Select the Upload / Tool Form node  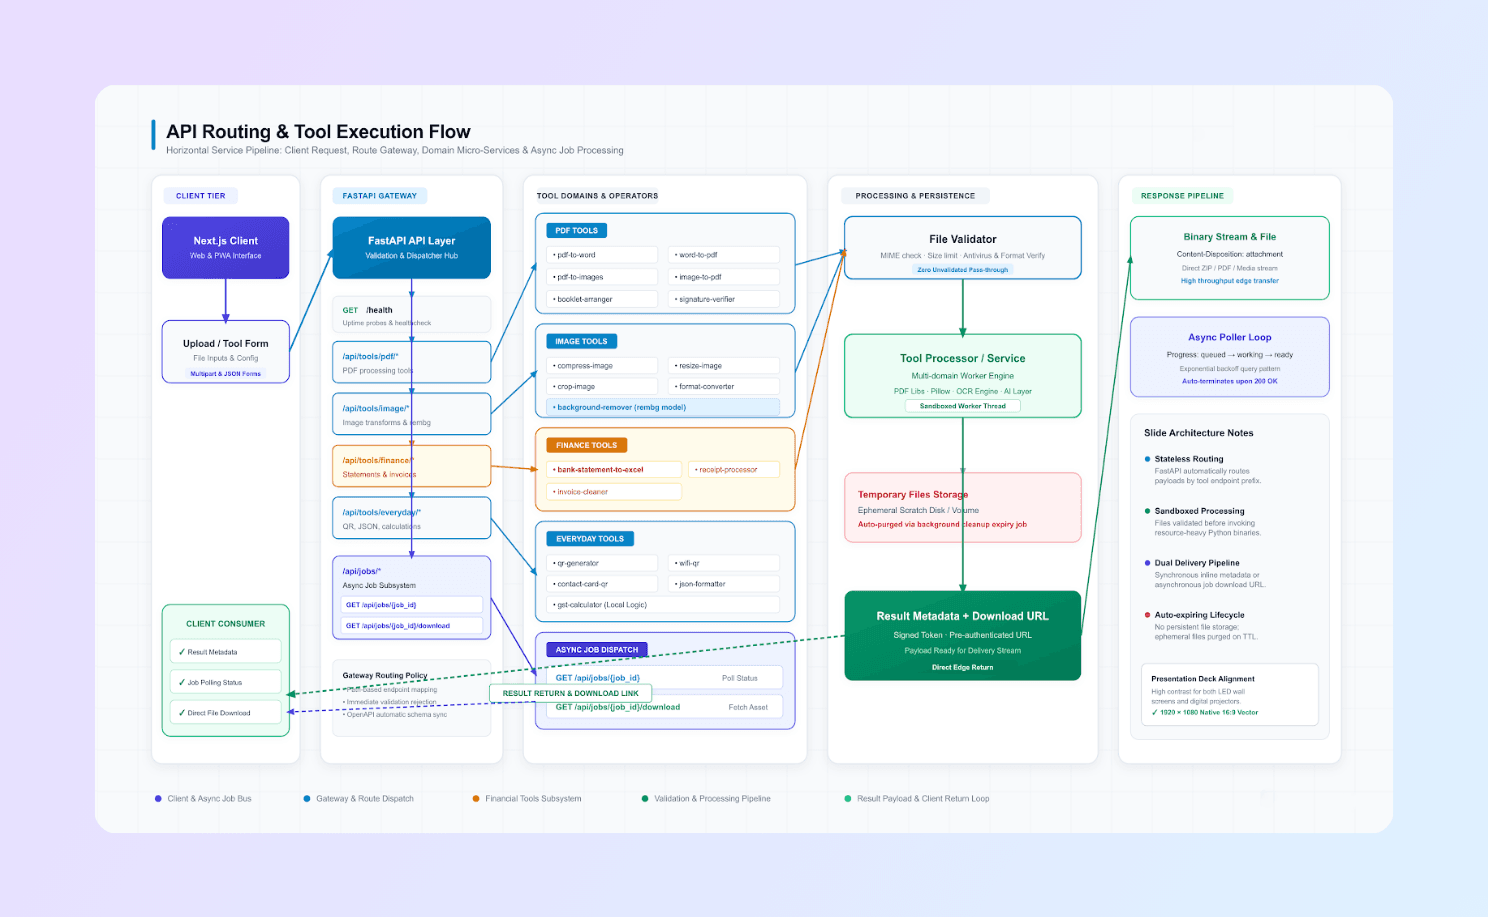click(x=226, y=351)
